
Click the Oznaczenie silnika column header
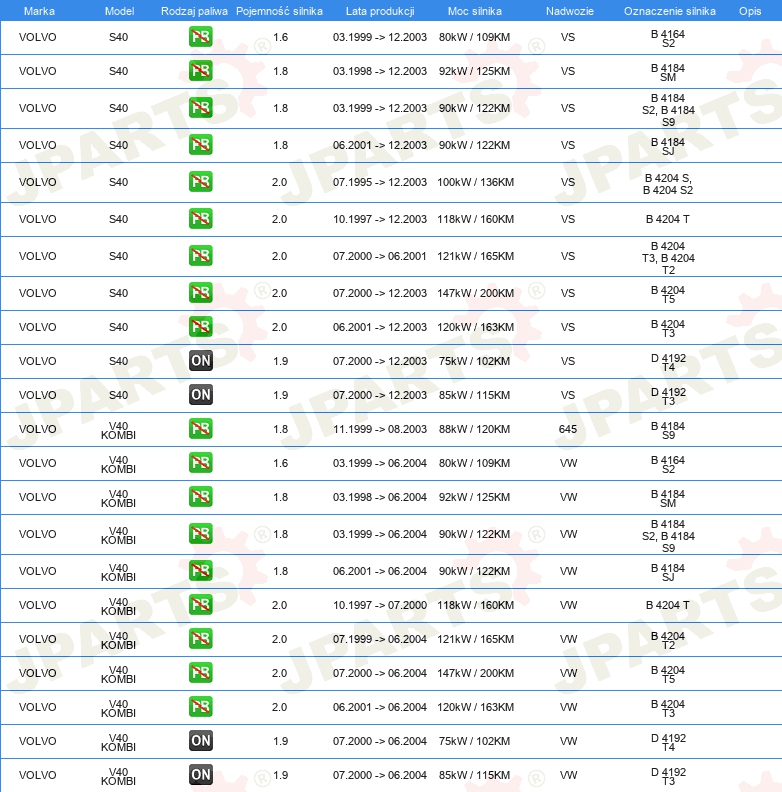click(x=669, y=11)
